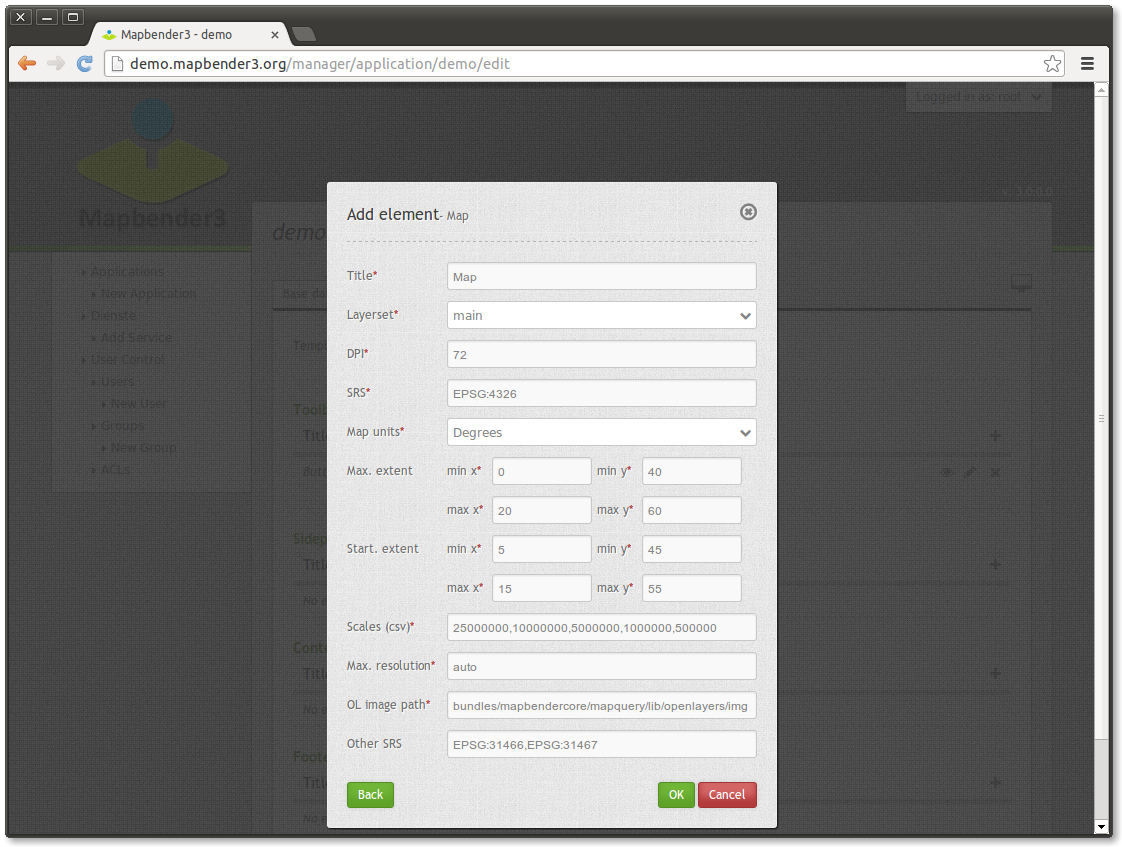Click the page scrollbar down arrow

pos(1101,826)
